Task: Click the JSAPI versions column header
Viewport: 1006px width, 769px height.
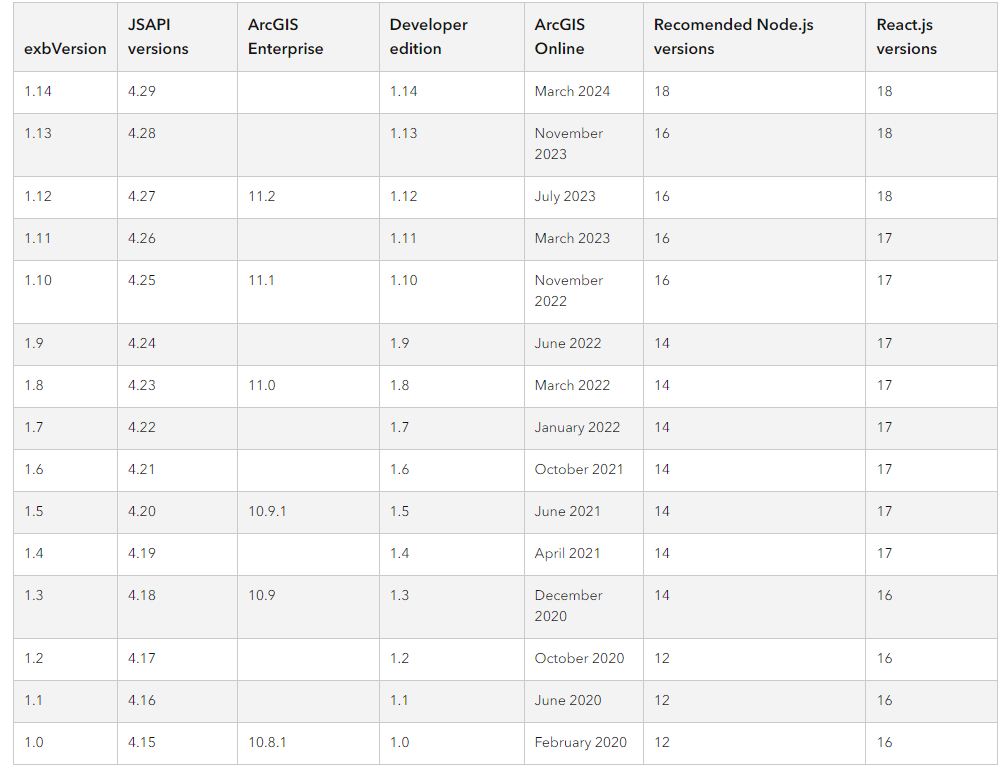Action: tap(159, 36)
